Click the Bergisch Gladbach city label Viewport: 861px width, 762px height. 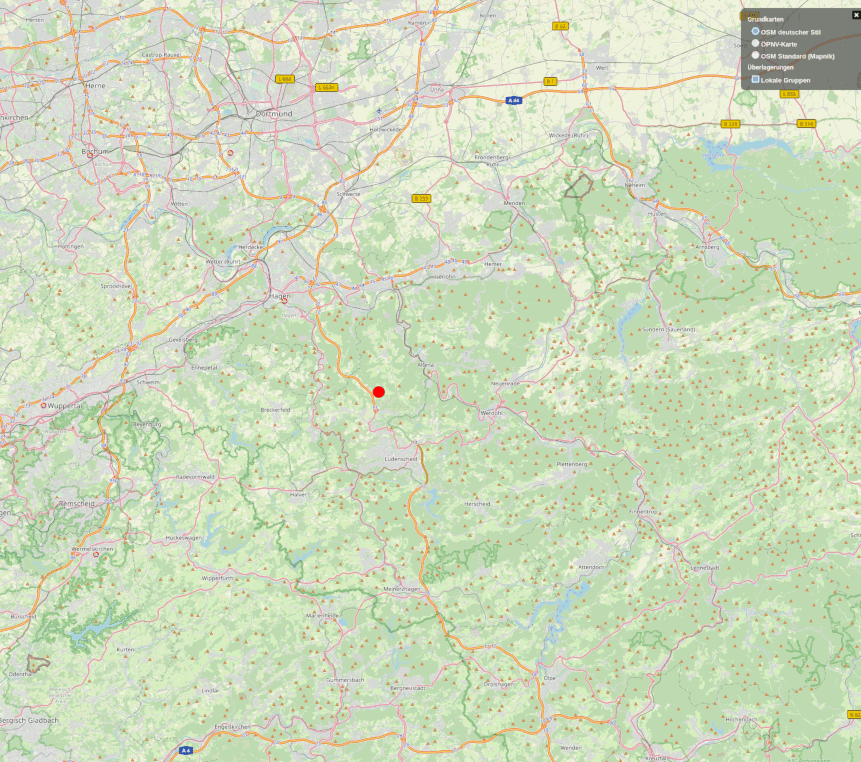pyautogui.click(x=29, y=720)
